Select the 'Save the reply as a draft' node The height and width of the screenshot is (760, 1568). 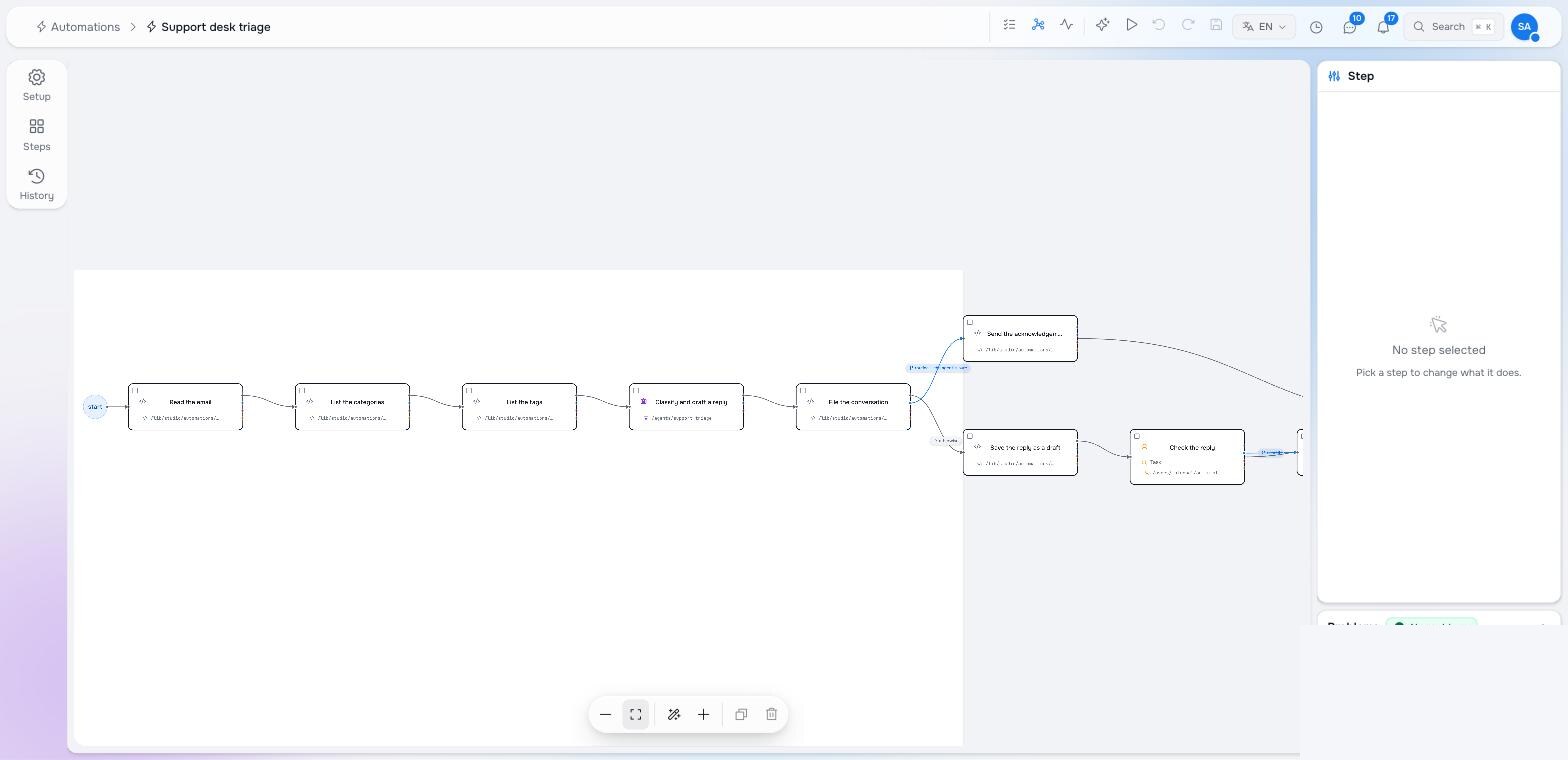pos(1020,453)
